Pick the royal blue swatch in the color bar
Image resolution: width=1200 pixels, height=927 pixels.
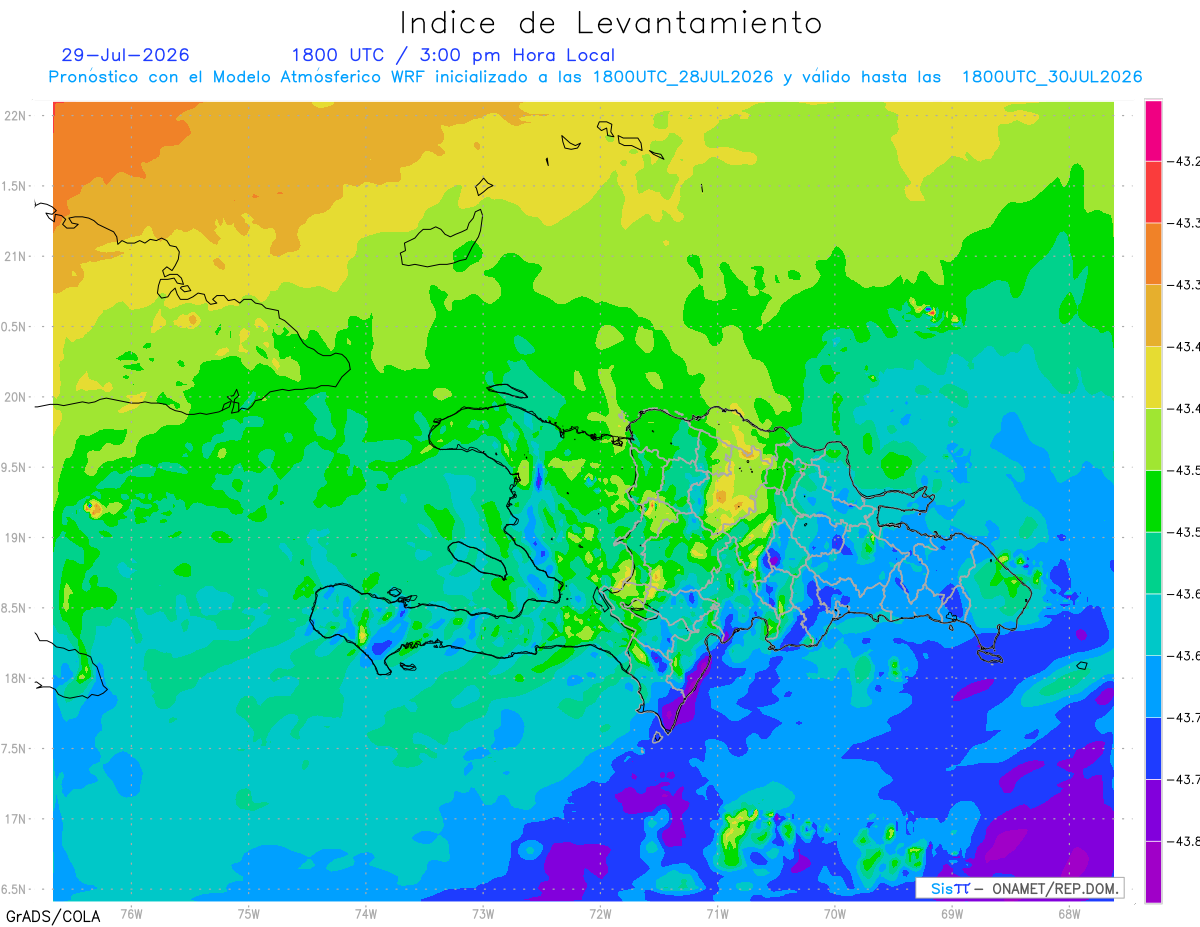[x=1153, y=748]
